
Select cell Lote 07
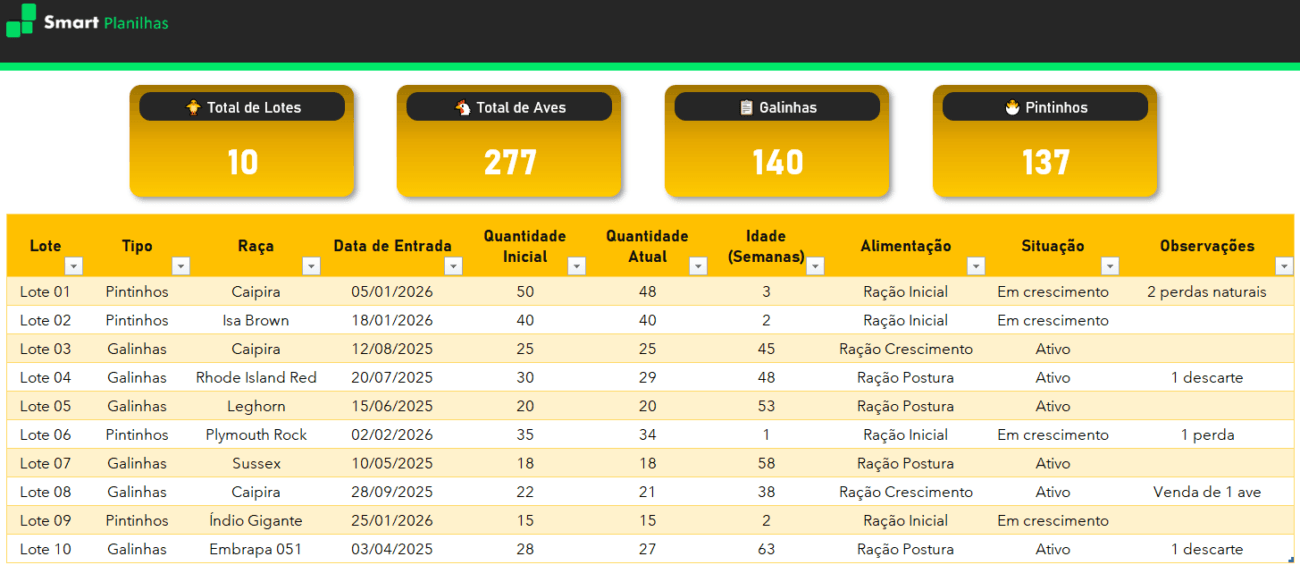(x=45, y=463)
